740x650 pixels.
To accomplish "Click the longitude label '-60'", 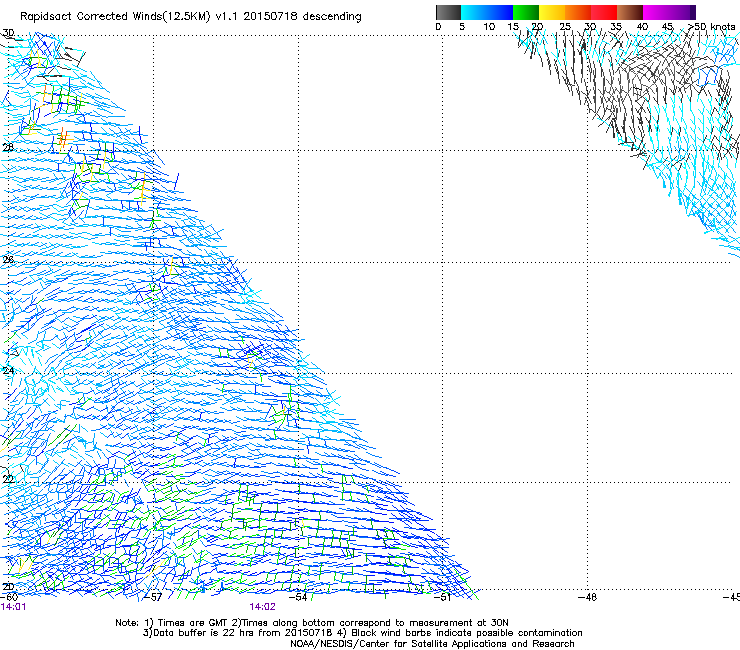I will [x=8, y=597].
